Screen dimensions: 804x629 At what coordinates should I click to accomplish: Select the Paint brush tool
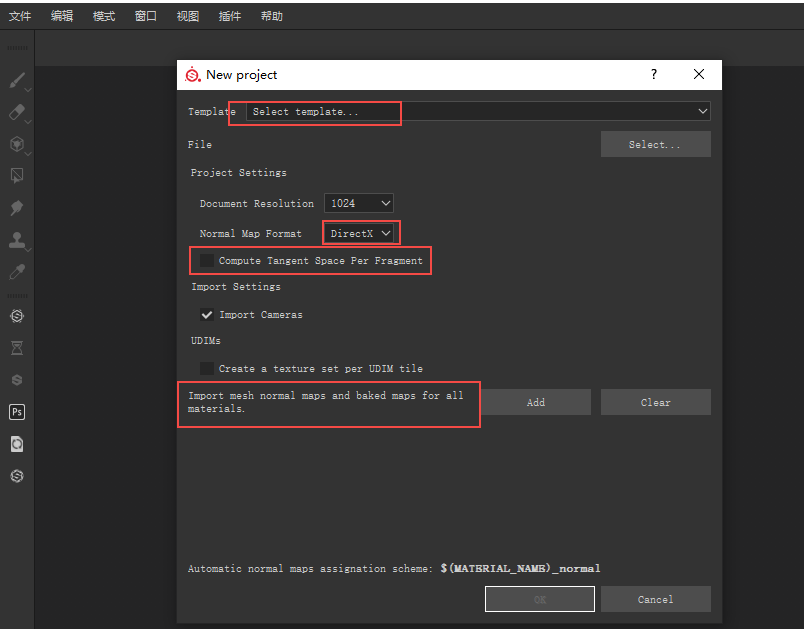[17, 80]
